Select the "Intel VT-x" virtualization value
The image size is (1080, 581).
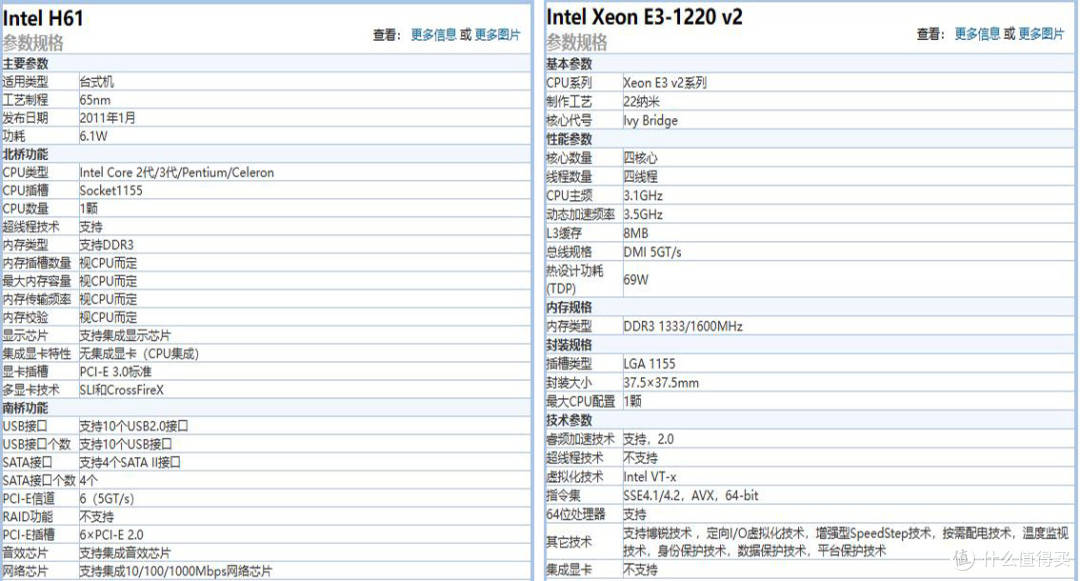click(x=650, y=476)
